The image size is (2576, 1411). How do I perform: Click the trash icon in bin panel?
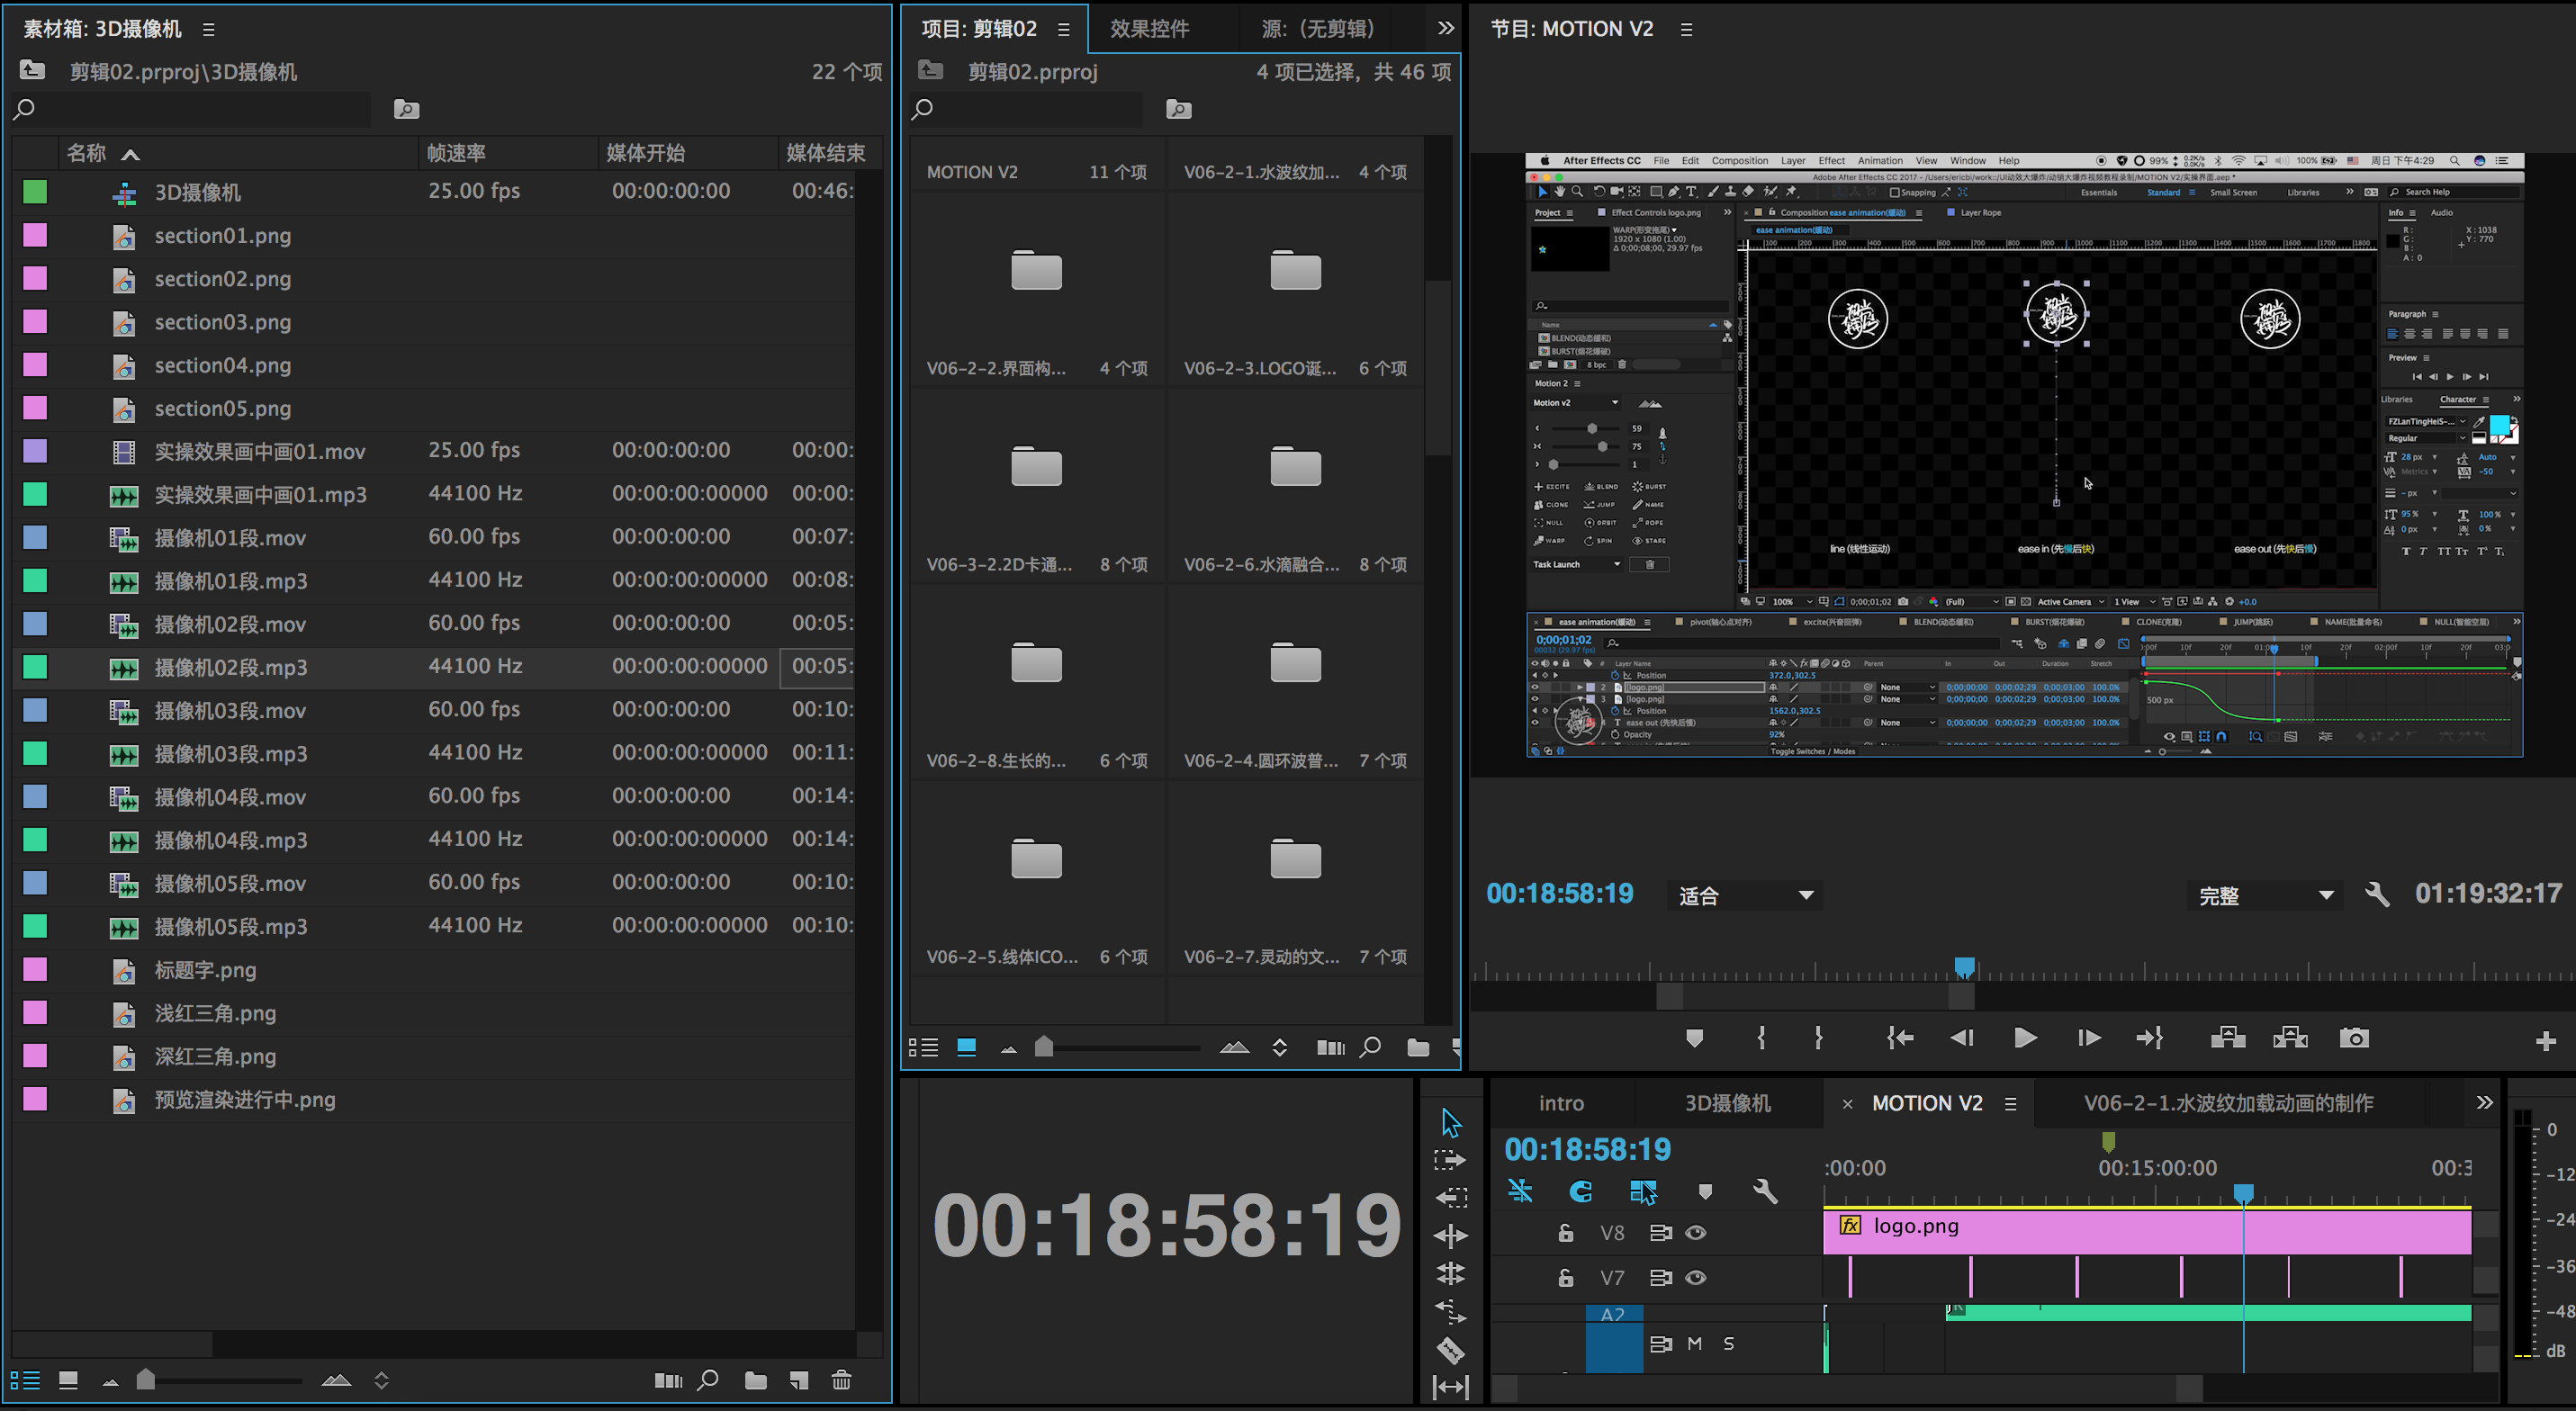coord(841,1380)
